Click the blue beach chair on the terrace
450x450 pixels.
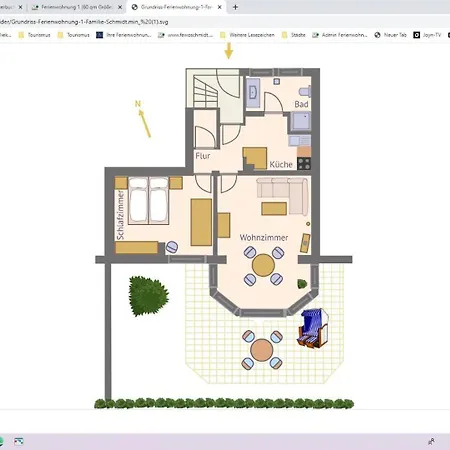(313, 328)
